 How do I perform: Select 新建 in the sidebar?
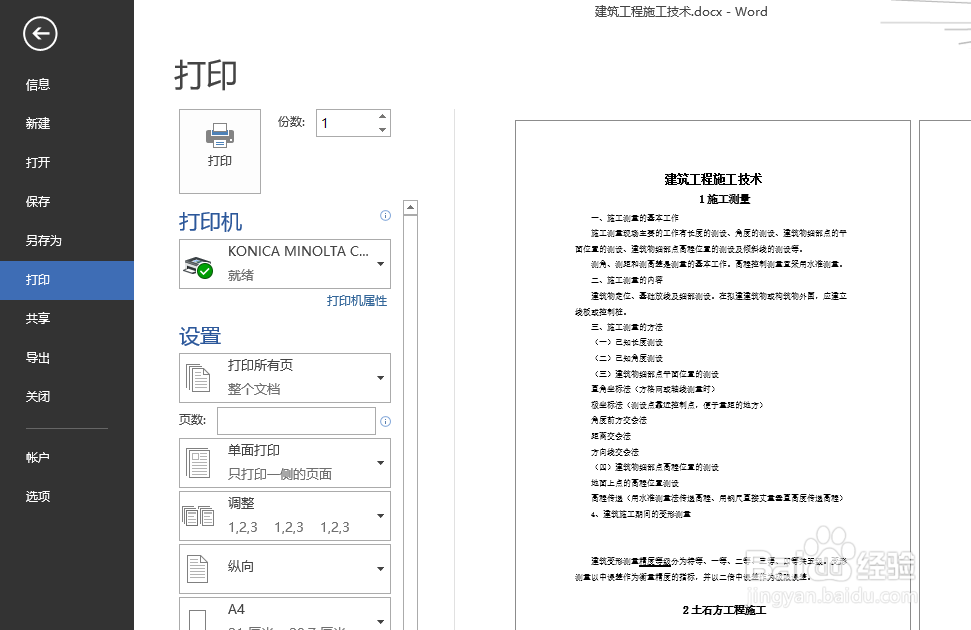click(x=38, y=123)
